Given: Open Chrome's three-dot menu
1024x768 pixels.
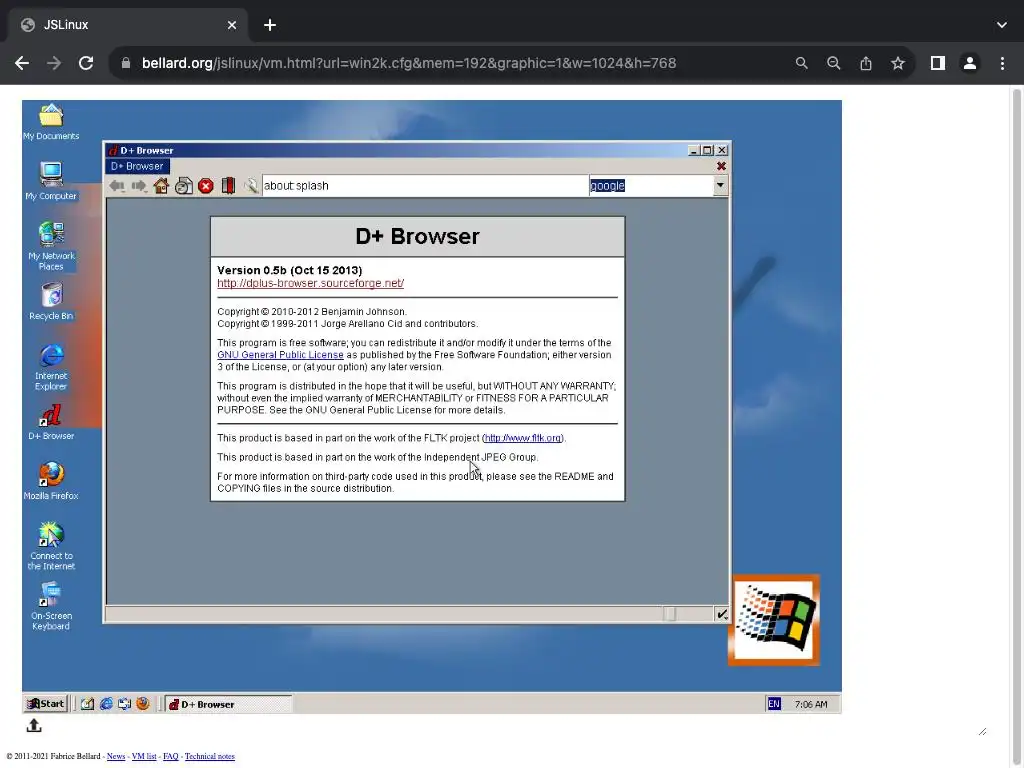Looking at the screenshot, I should coord(1002,63).
